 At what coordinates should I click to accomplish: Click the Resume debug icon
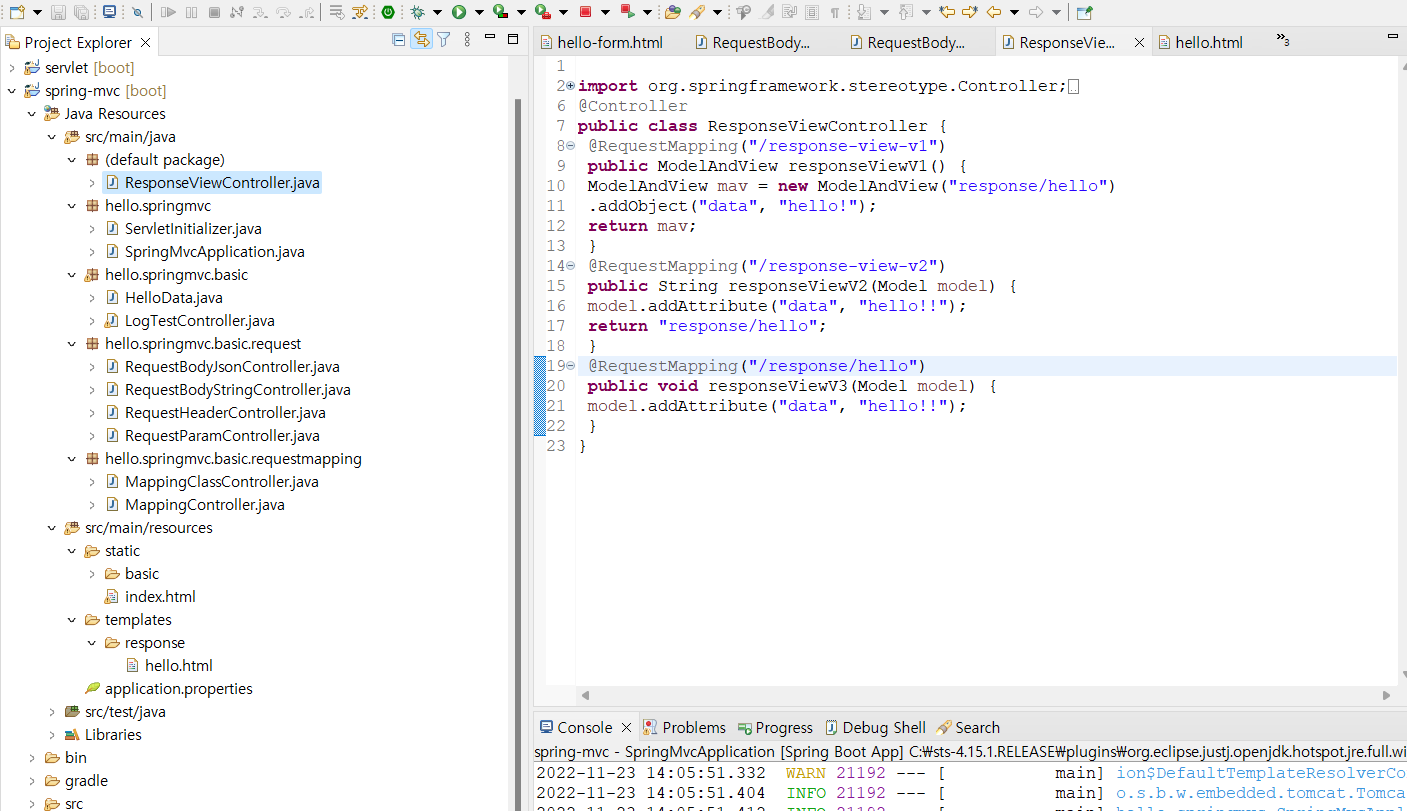168,12
